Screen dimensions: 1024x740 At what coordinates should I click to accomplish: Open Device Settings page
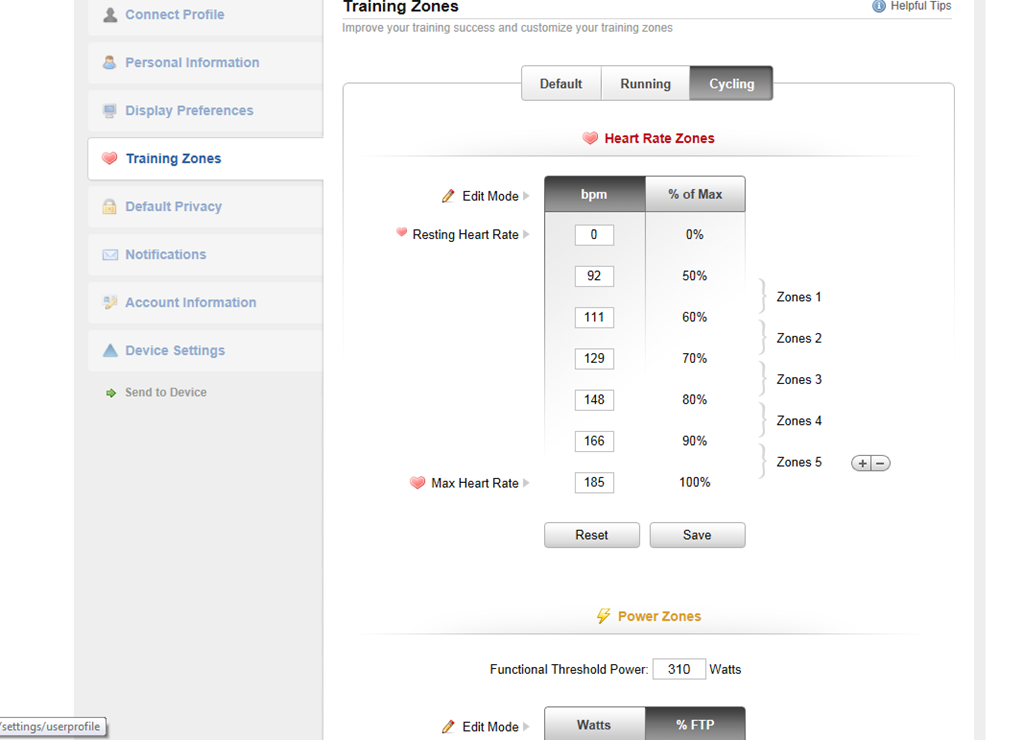205,351
